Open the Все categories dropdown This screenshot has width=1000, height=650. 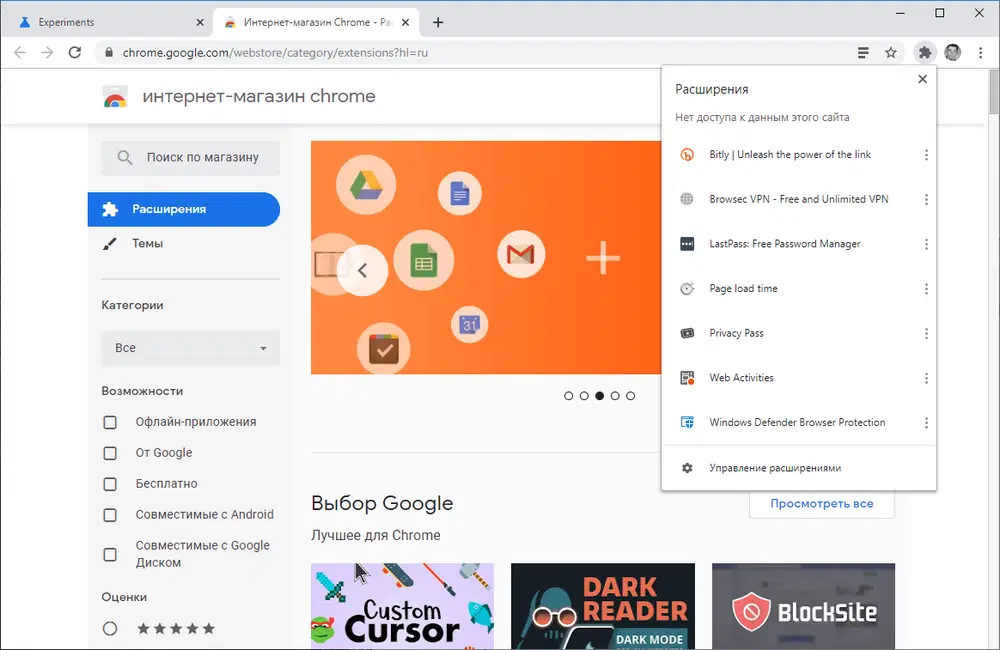190,348
